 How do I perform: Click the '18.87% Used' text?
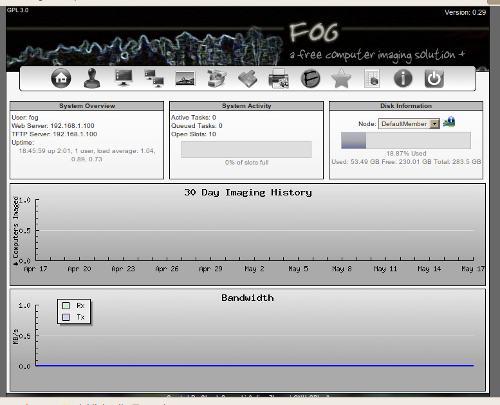[406, 154]
